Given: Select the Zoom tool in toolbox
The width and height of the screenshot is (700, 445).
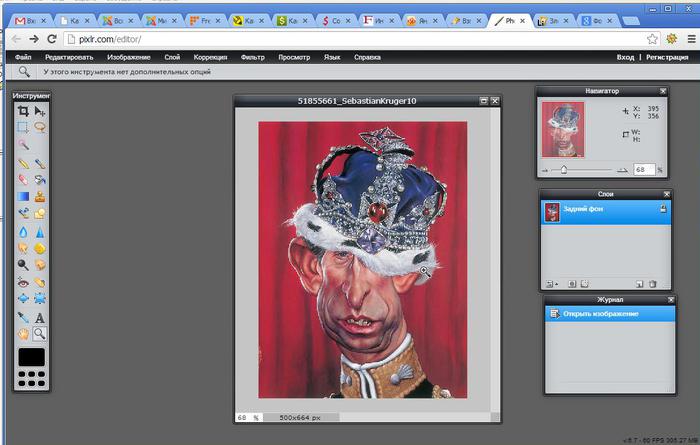Looking at the screenshot, I should click(40, 334).
